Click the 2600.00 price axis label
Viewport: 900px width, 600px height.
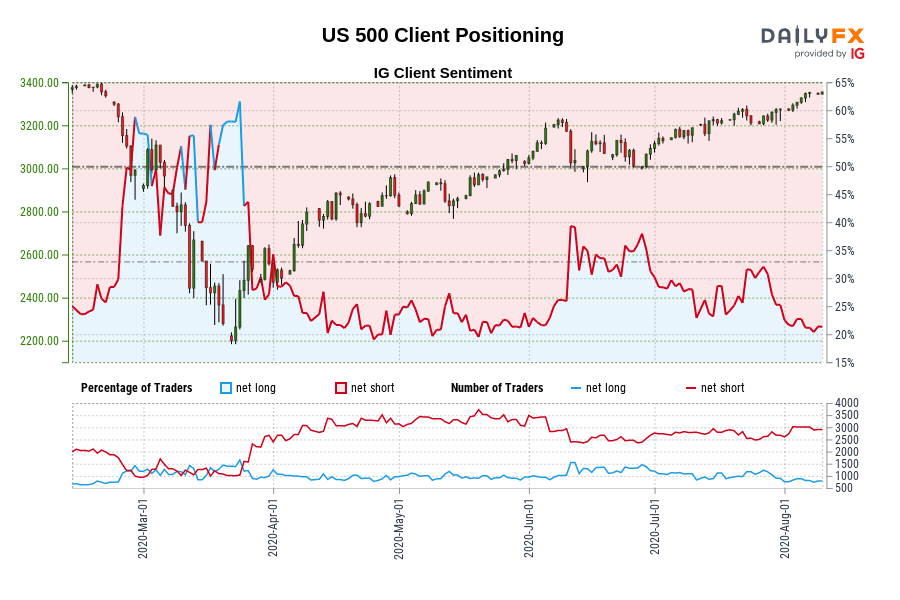[x=39, y=255]
